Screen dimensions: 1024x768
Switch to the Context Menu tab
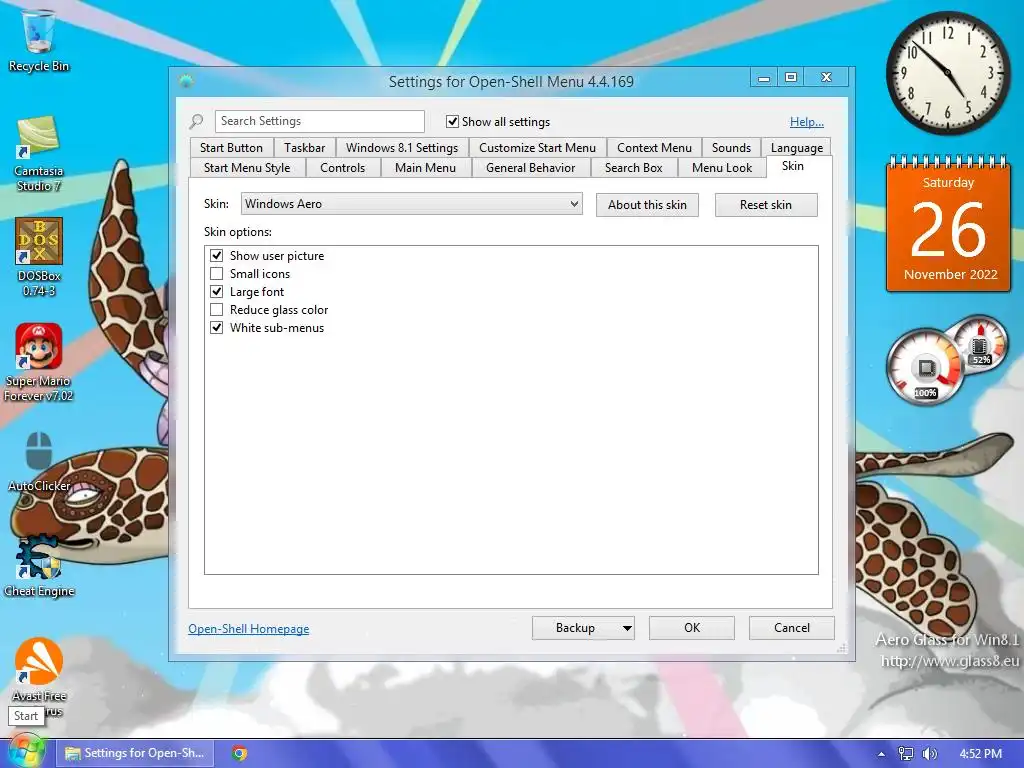(x=654, y=148)
